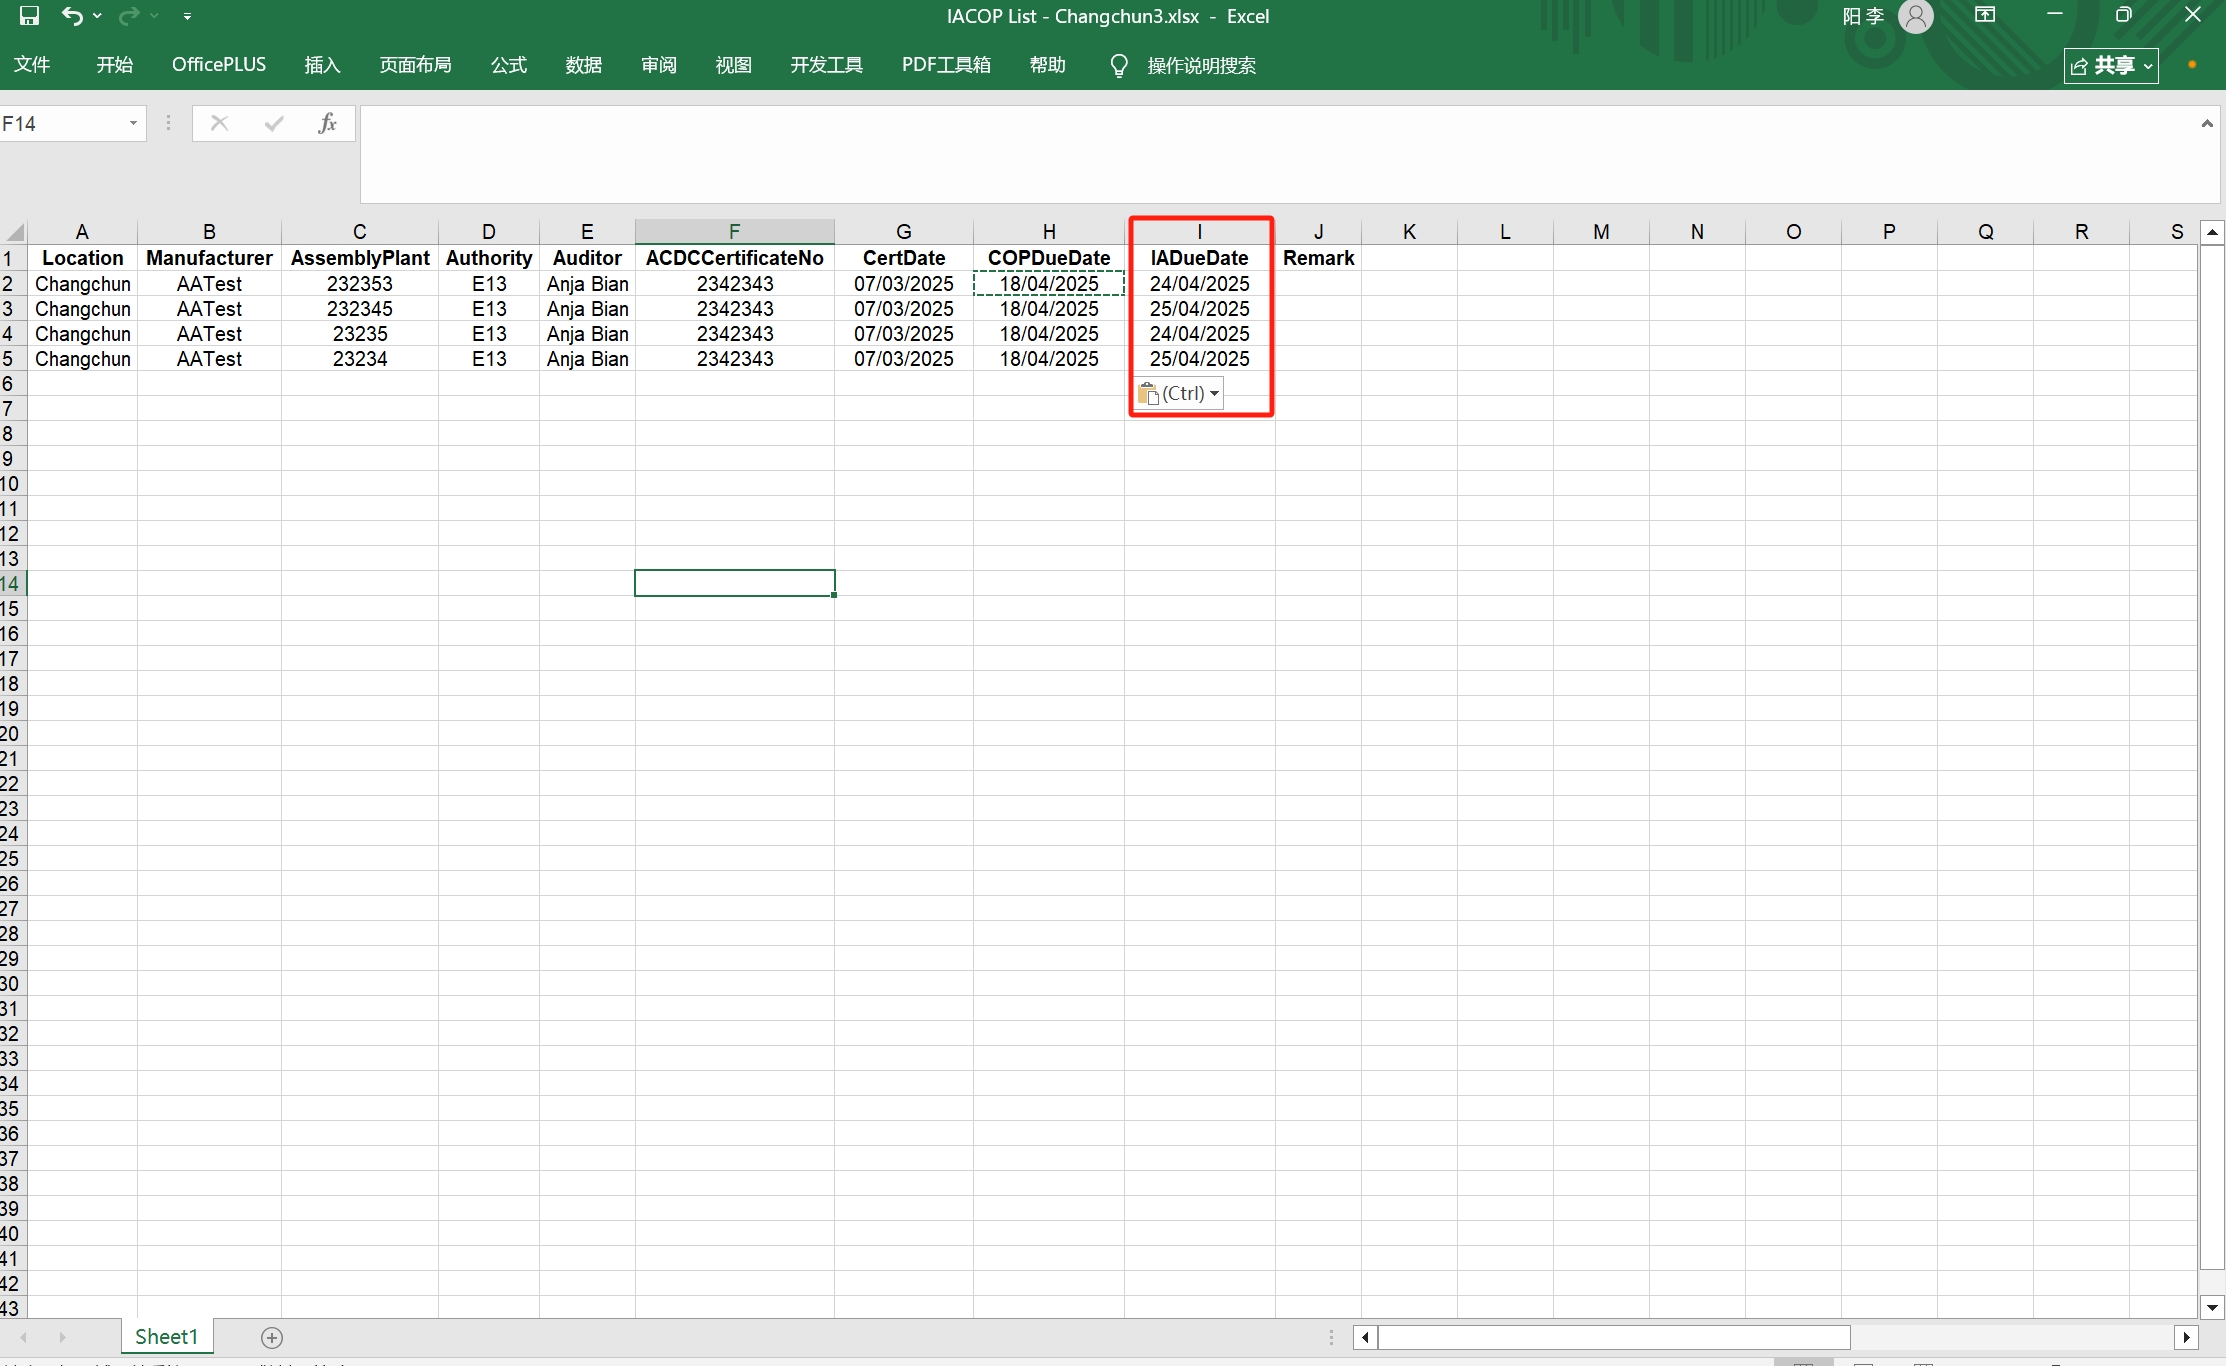Click the 共享 share button
Viewport: 2226px width, 1366px height.
[2111, 65]
